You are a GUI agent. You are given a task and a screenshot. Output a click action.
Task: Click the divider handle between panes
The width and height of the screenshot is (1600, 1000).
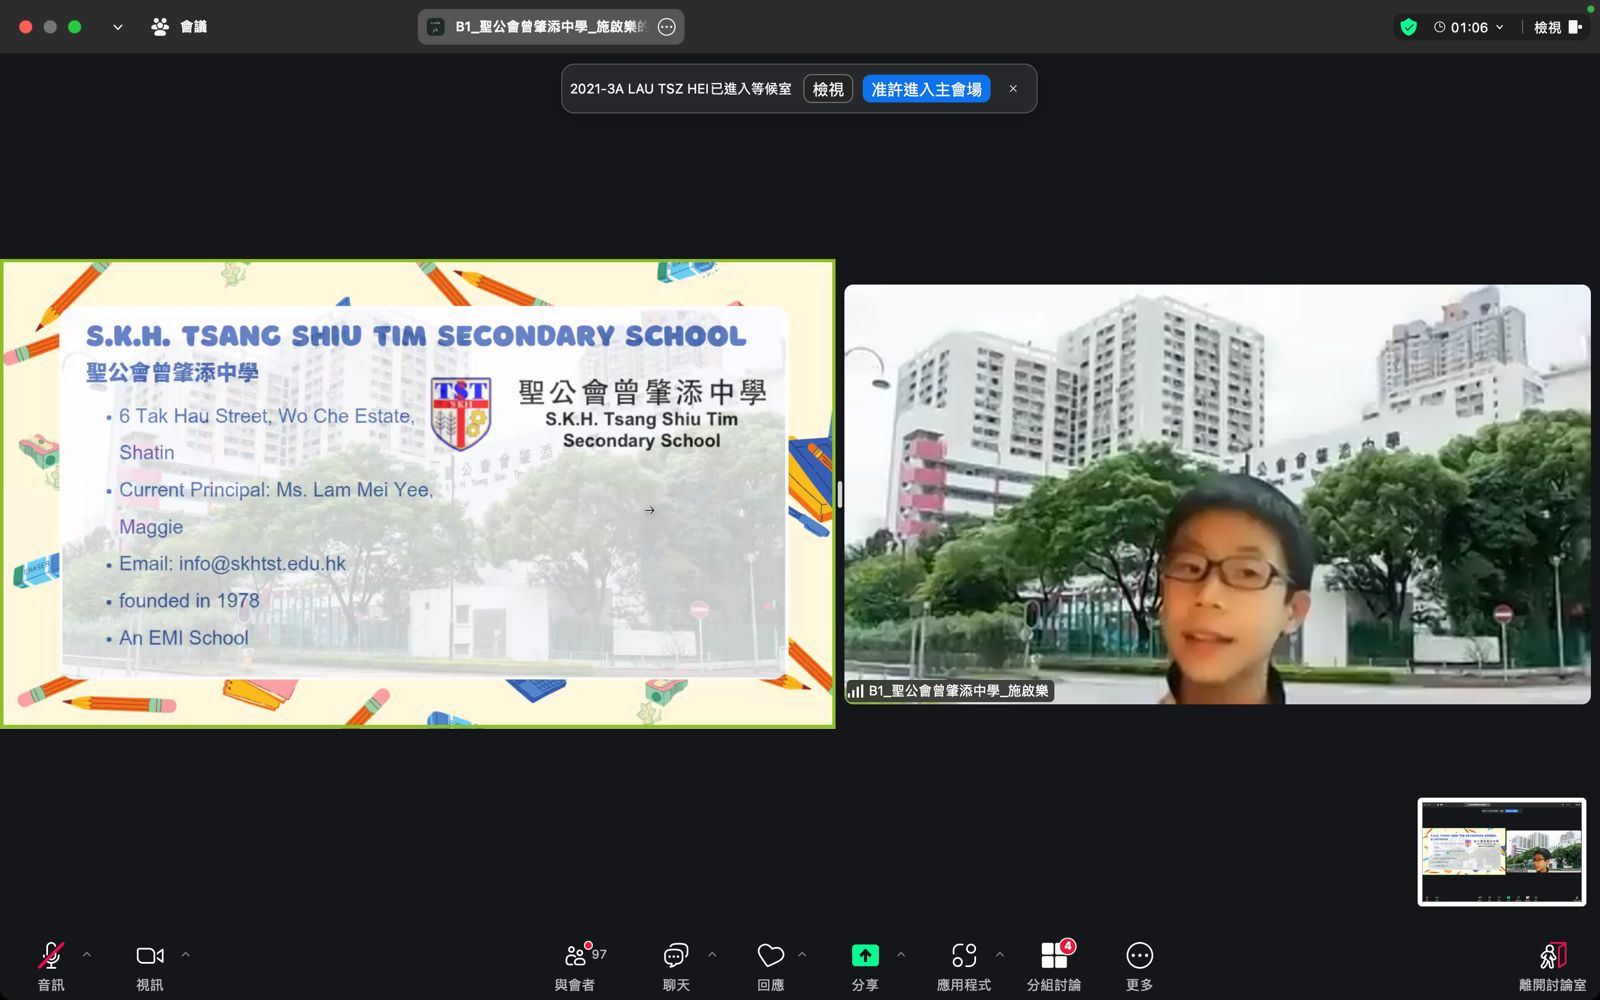(840, 494)
